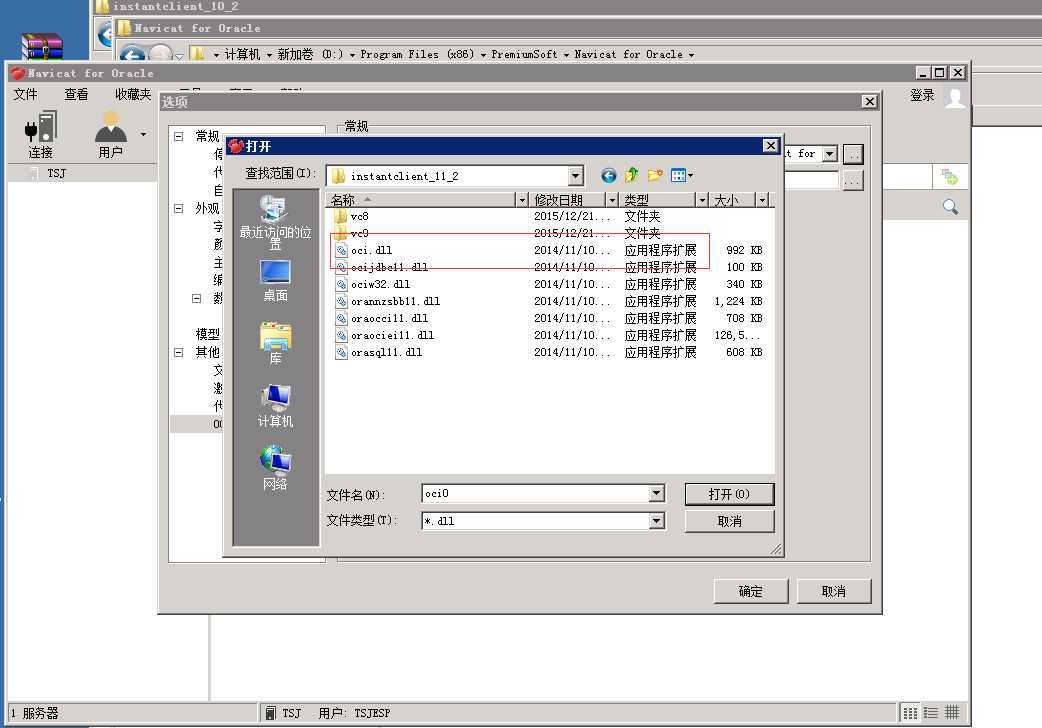Open the 名称 column filter dropdown
Image resolution: width=1042 pixels, height=728 pixels.
[522, 199]
